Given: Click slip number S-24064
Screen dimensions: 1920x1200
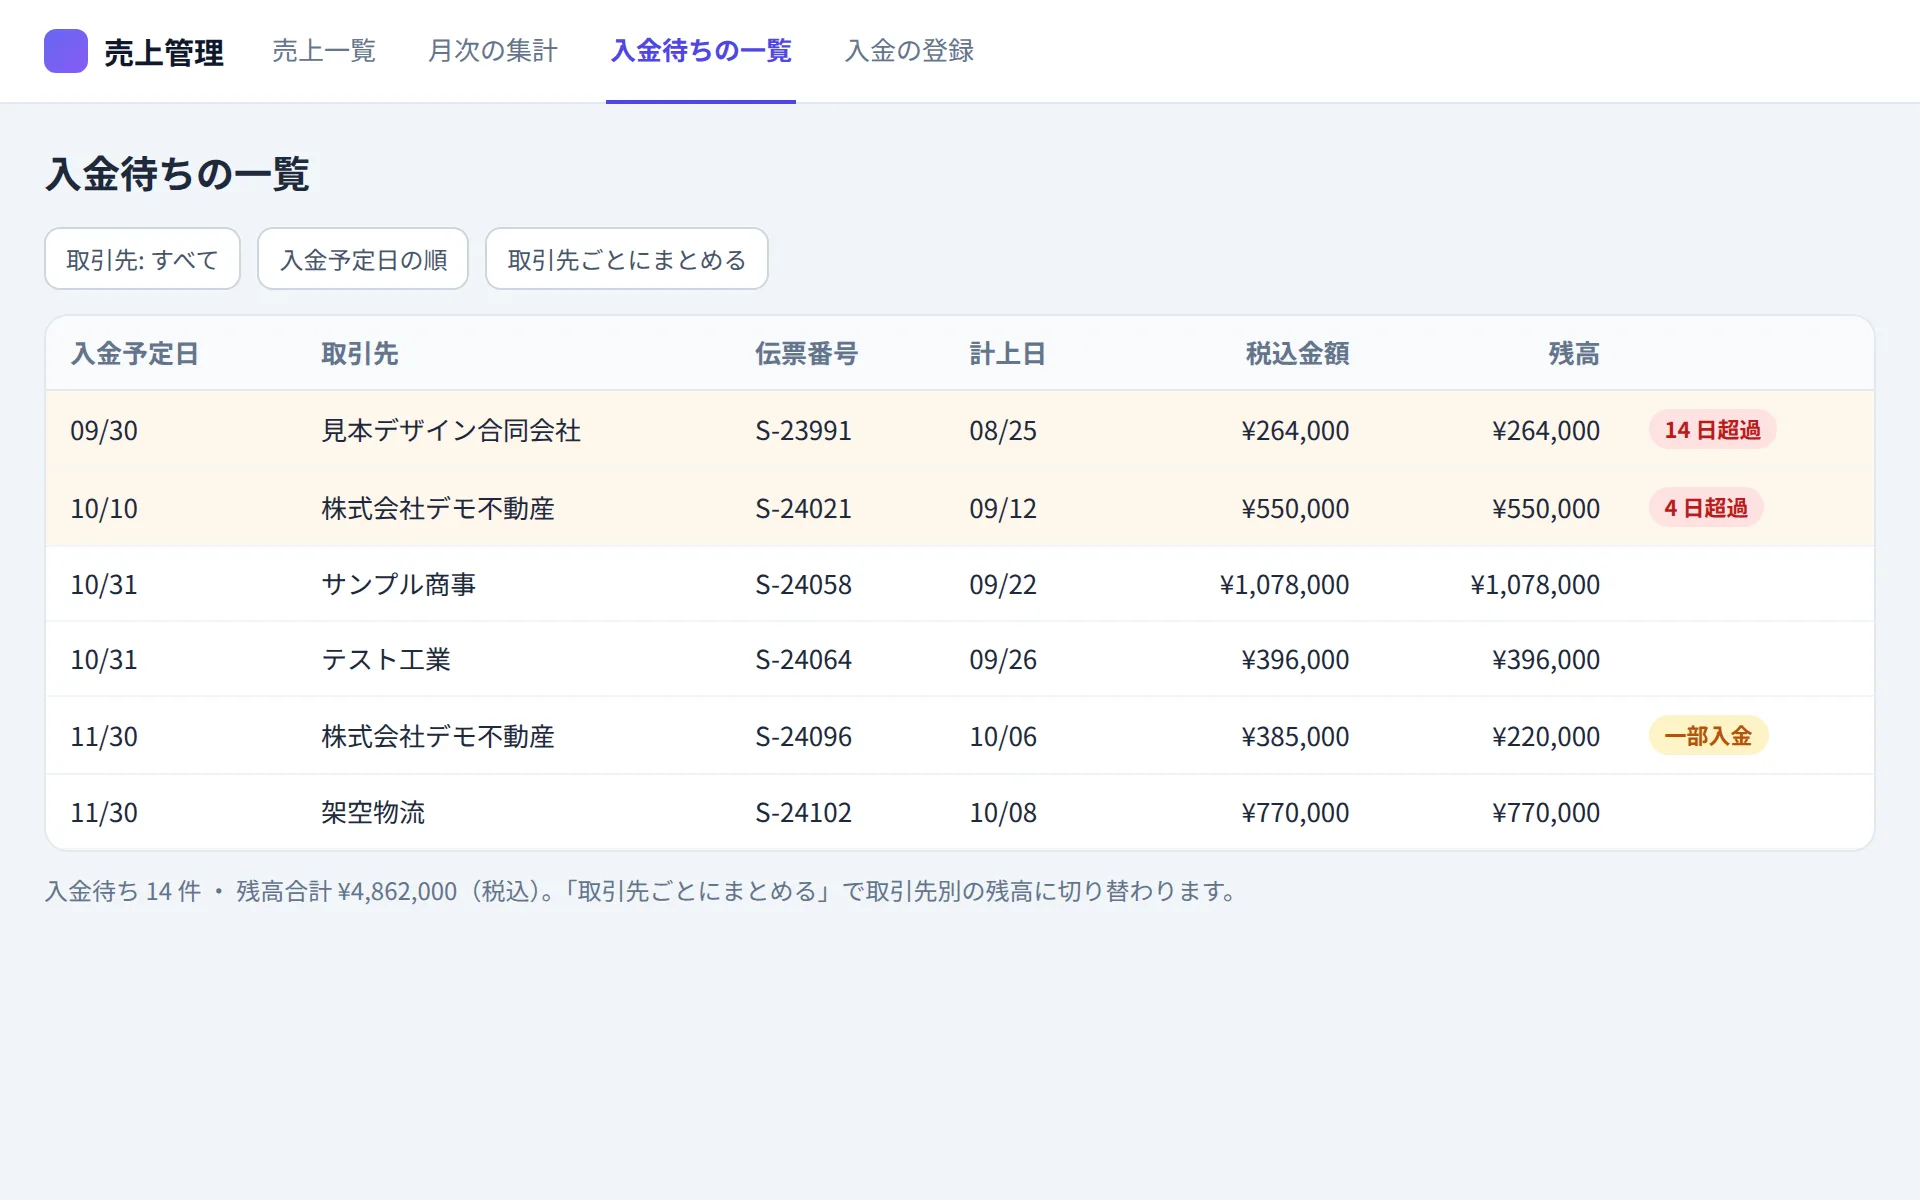Looking at the screenshot, I should (x=803, y=660).
